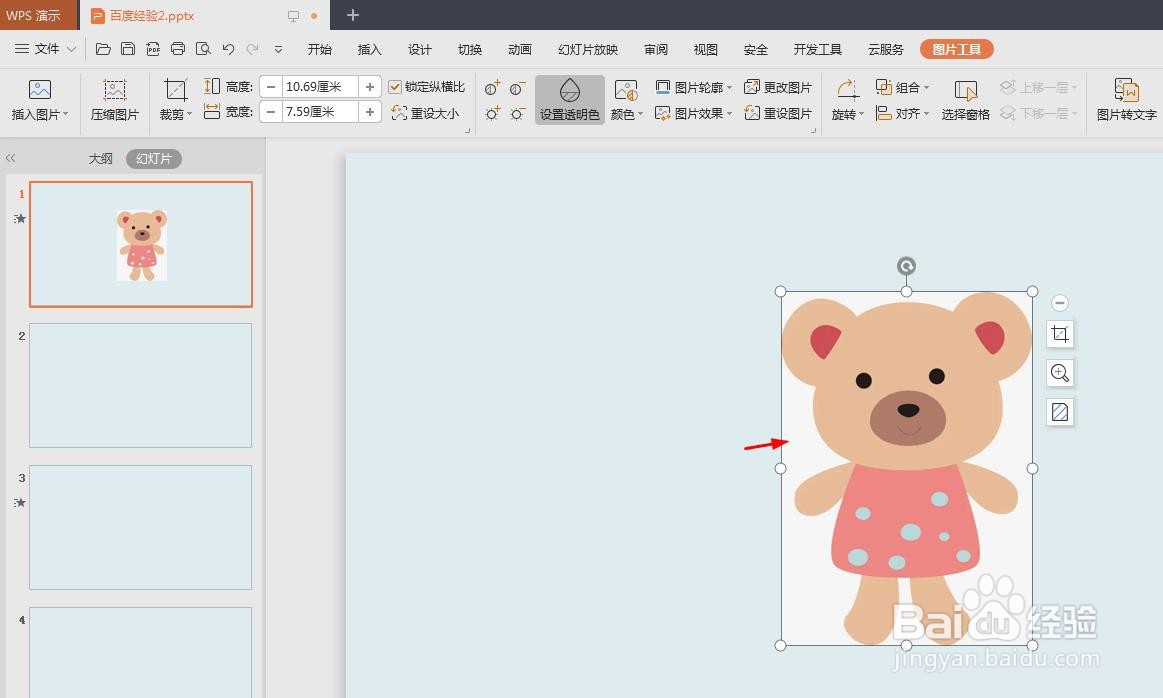1163x698 pixels.
Task: Click the magnifier icon beside the picture
Action: pyautogui.click(x=1059, y=373)
